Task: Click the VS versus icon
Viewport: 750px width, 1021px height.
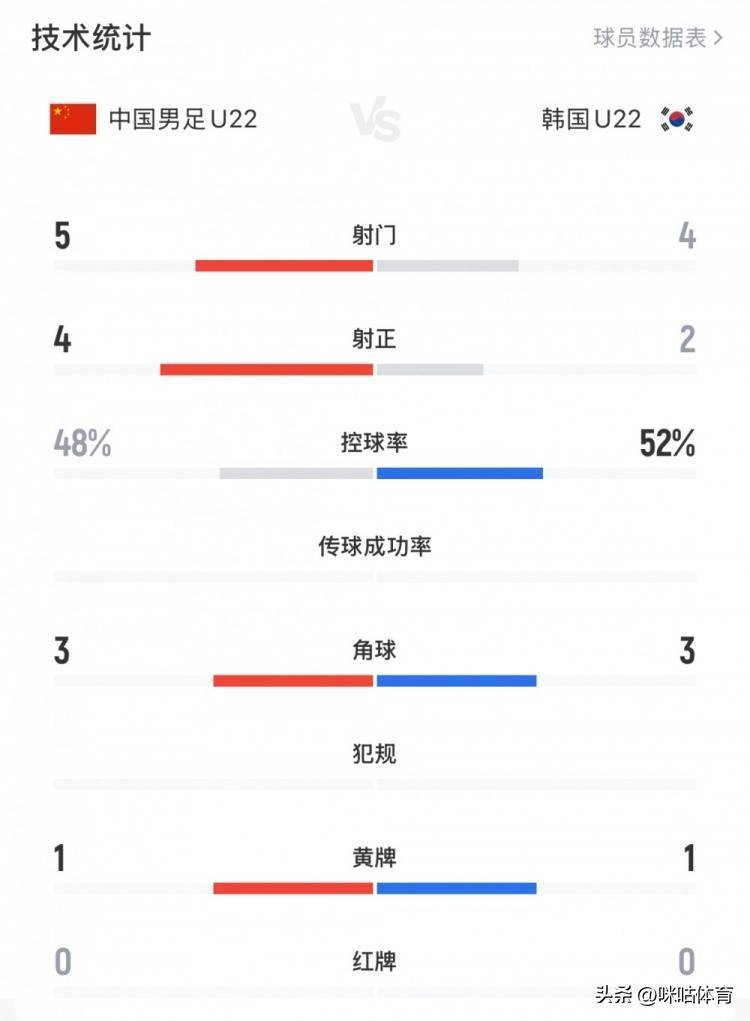Action: pyautogui.click(x=375, y=121)
